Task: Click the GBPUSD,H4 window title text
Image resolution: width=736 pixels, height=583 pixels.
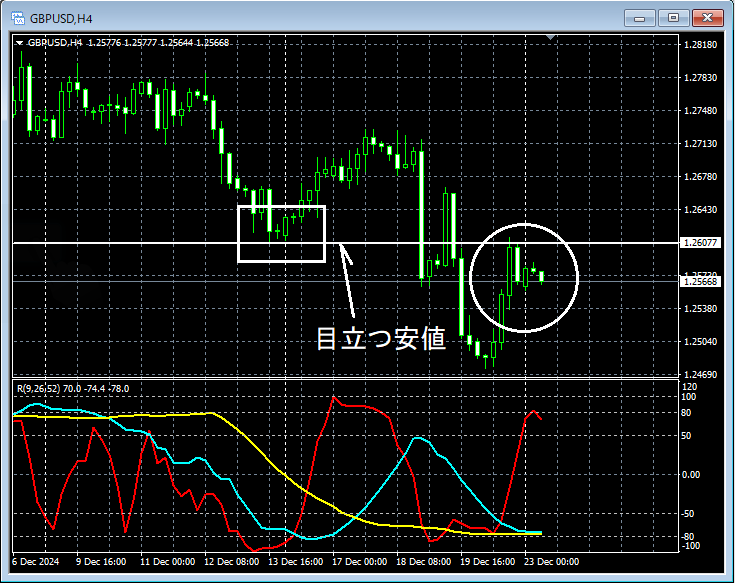Action: tap(61, 19)
